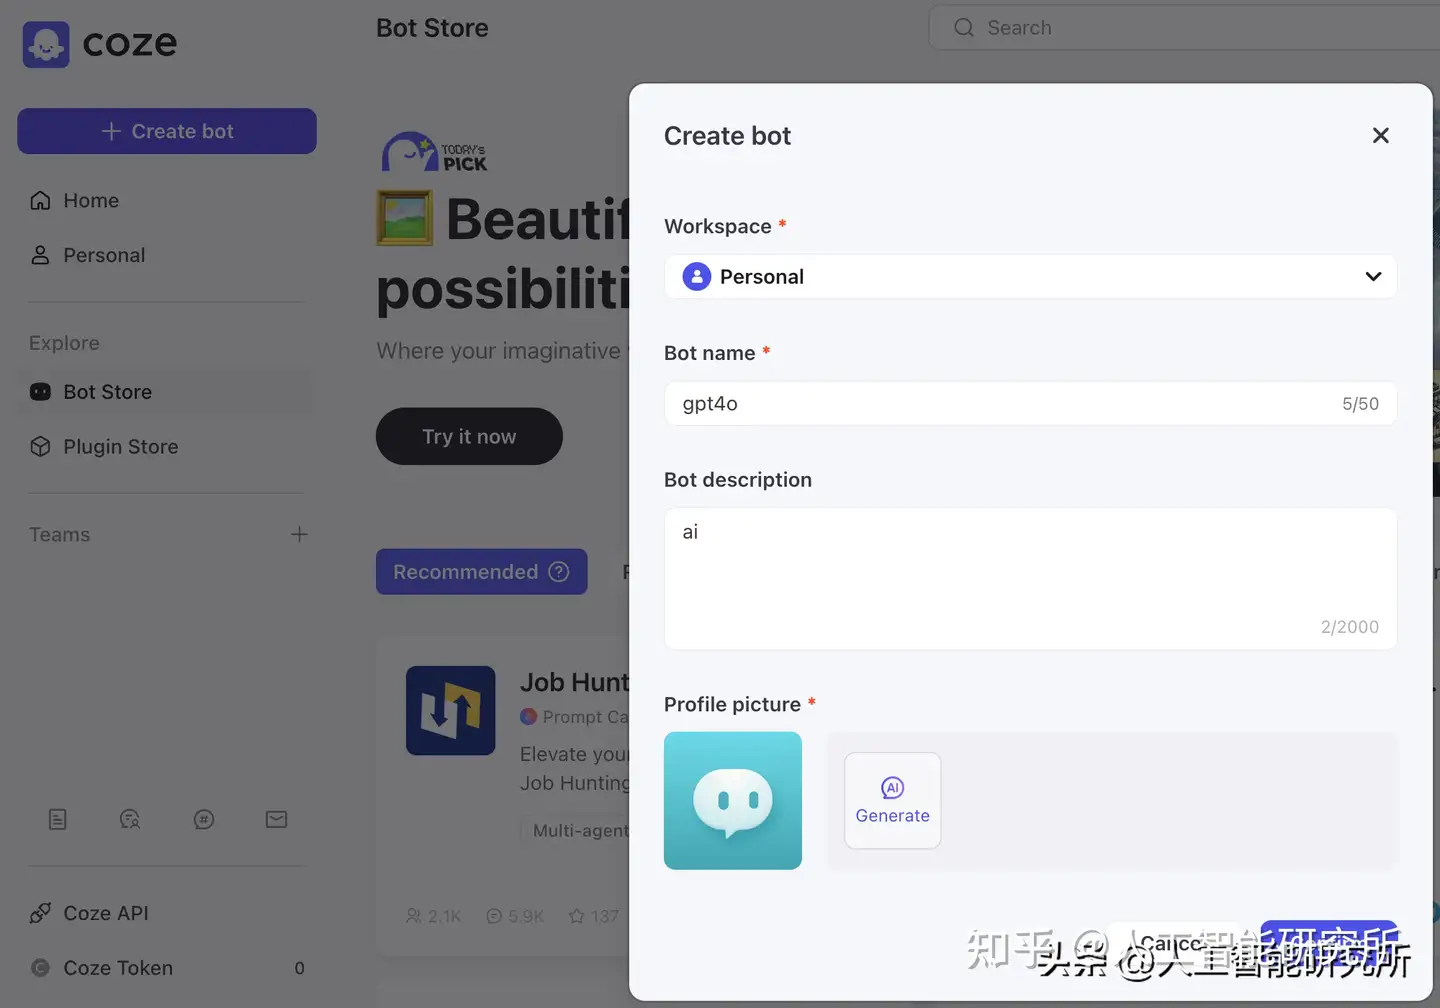
Task: Click the Try it now button
Action: 469,436
